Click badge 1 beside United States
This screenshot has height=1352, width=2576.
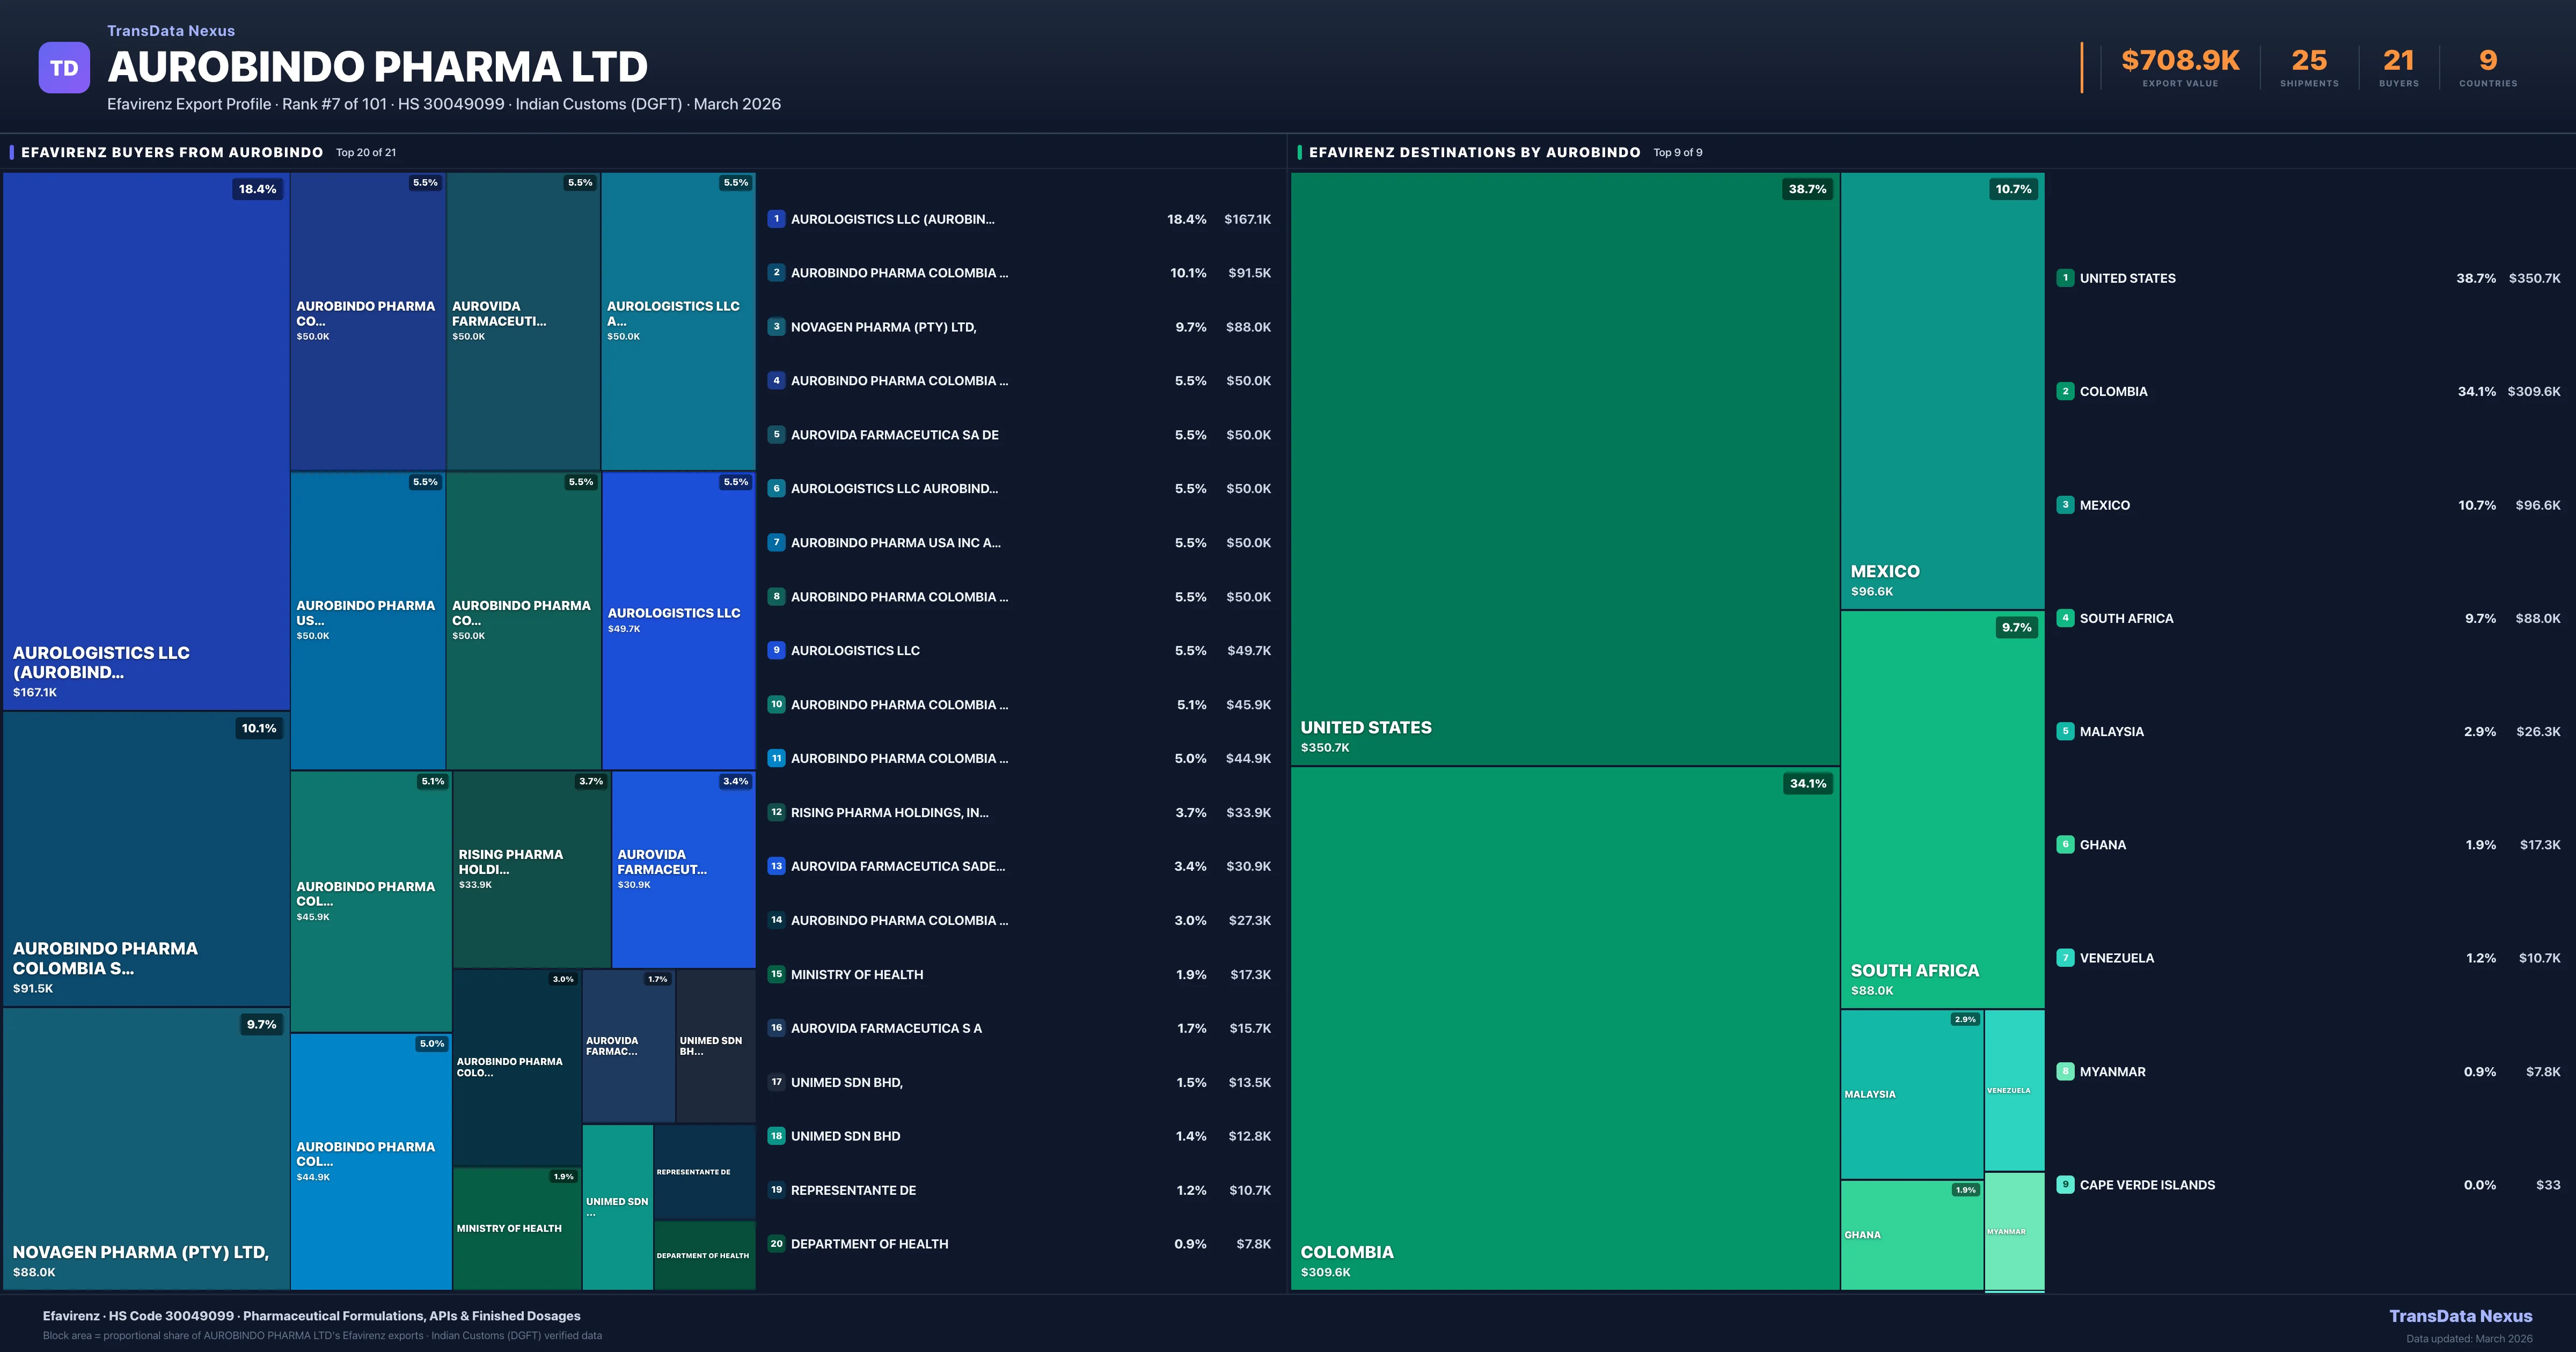2065,278
